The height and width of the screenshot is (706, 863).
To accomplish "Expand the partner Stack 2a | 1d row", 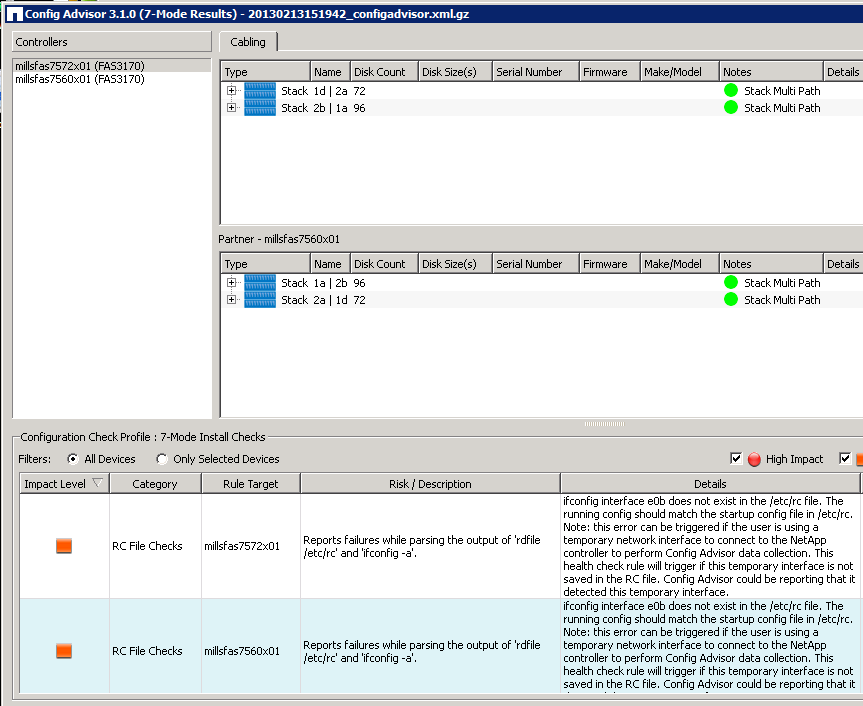I will click(231, 300).
